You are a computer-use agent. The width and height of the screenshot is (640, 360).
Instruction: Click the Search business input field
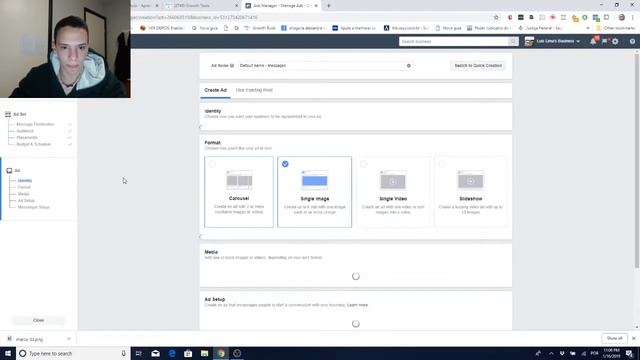click(x=453, y=42)
